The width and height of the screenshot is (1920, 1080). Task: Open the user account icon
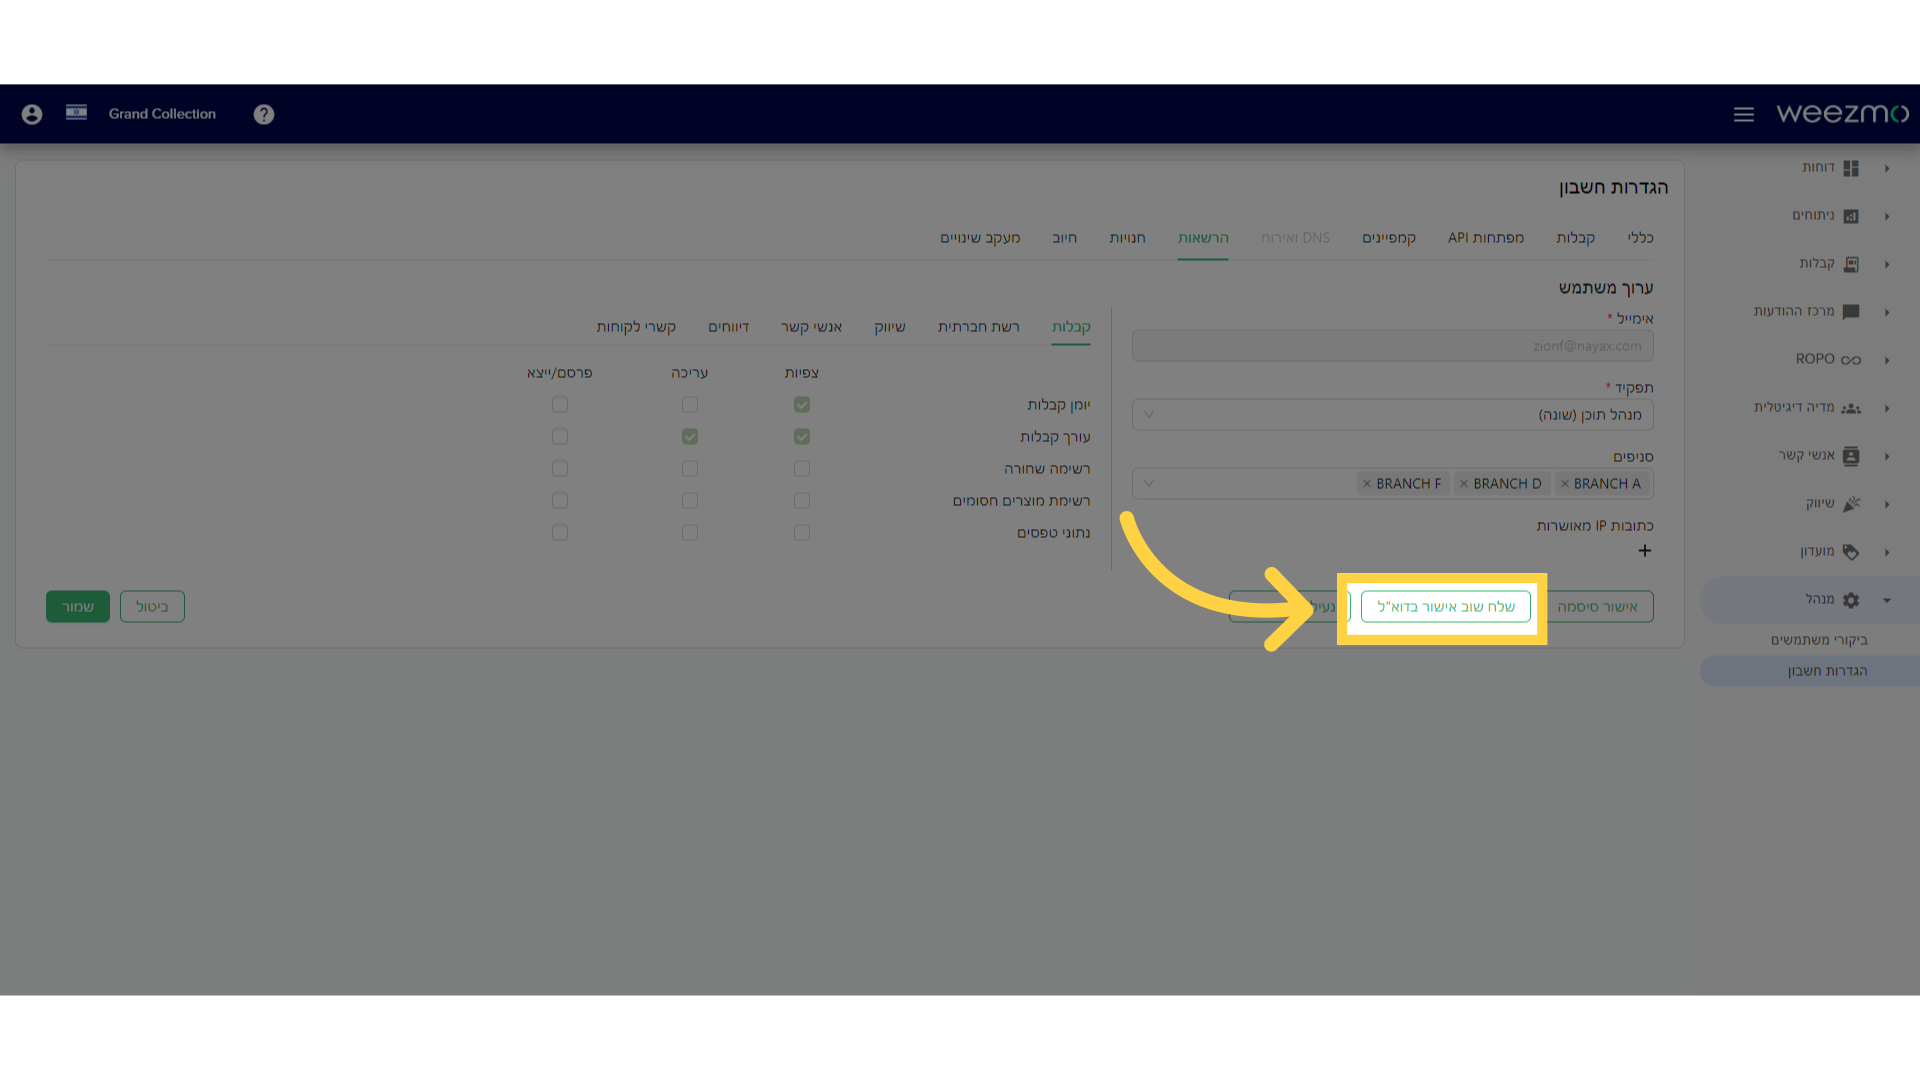click(x=32, y=114)
